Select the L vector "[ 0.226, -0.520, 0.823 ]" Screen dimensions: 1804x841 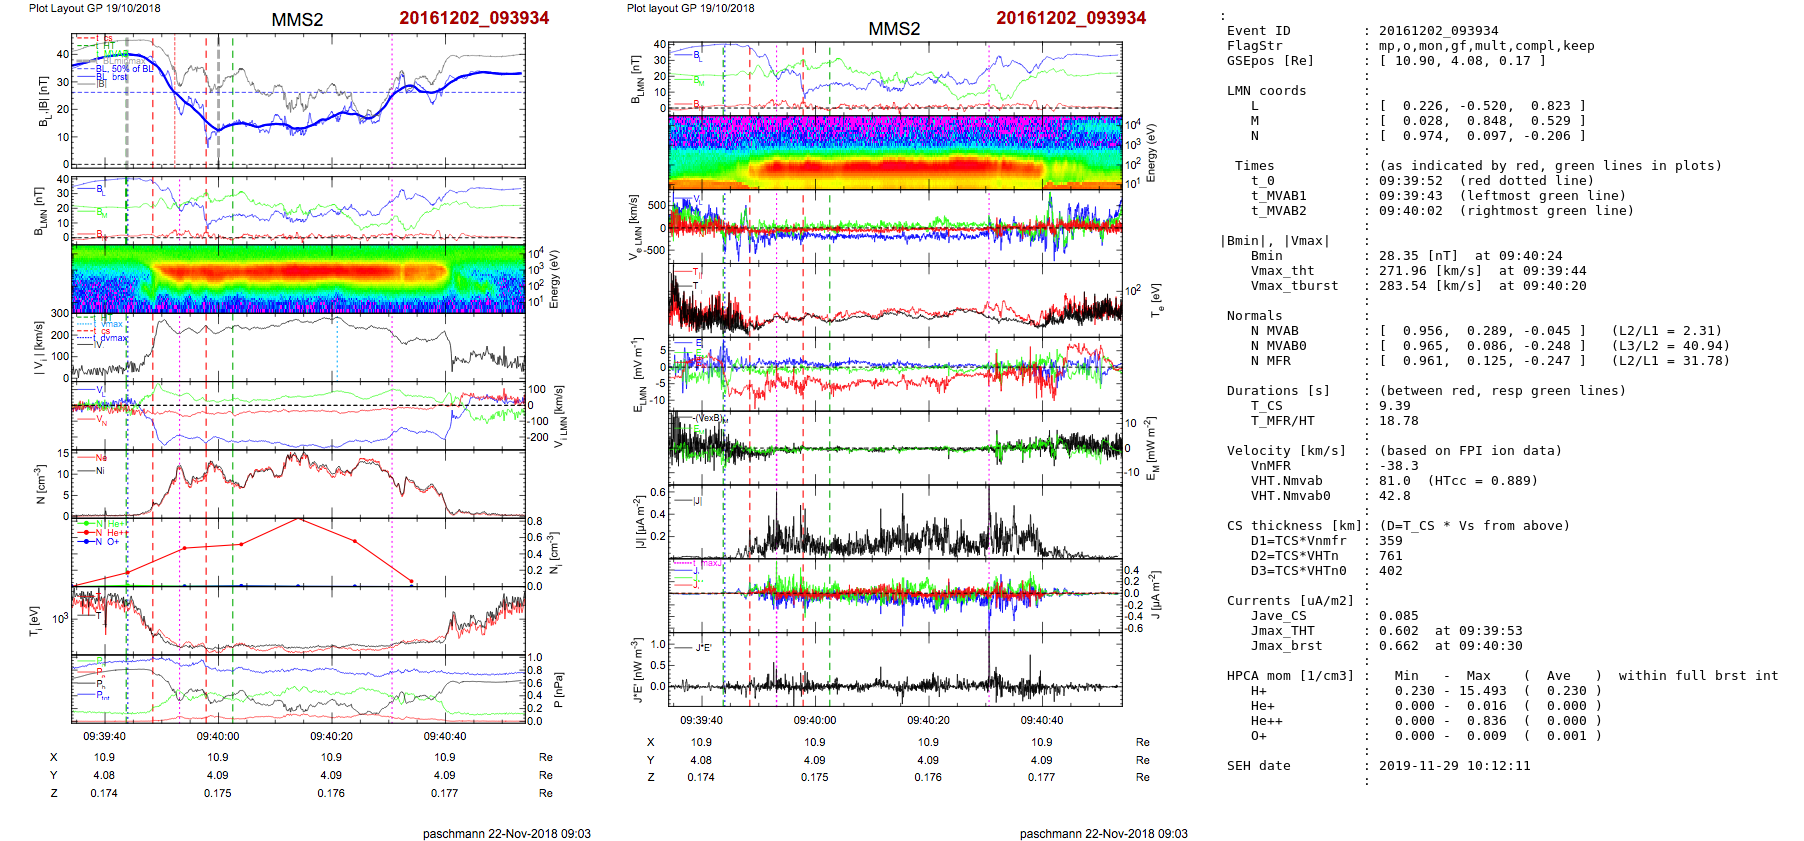point(1483,106)
